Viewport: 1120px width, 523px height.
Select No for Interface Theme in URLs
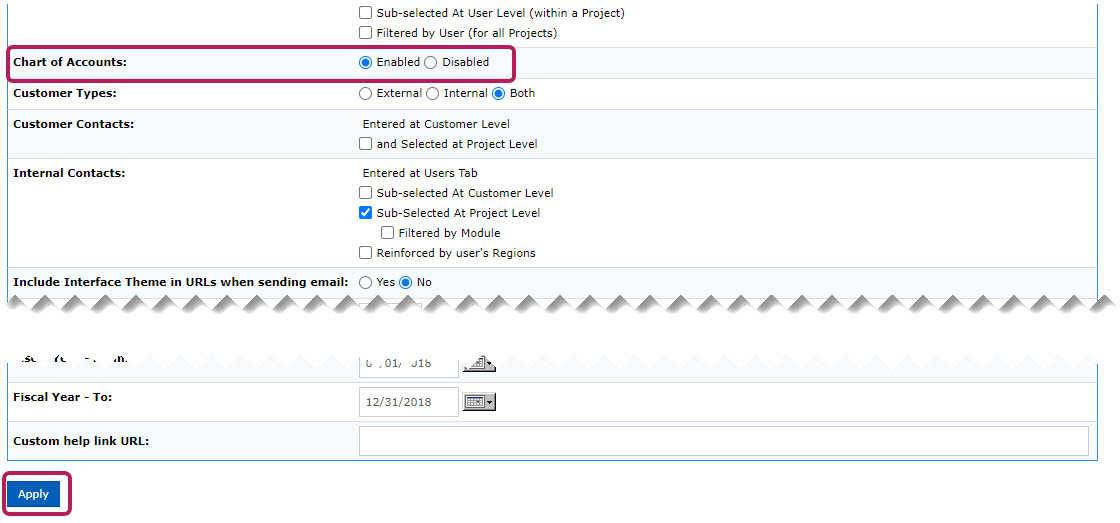(x=406, y=282)
